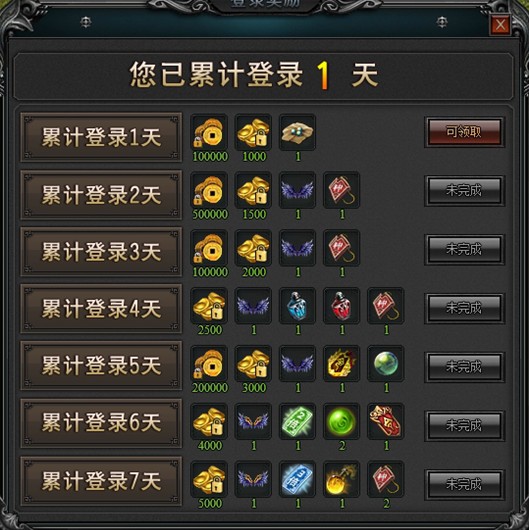Viewport: 529px width, 530px height.
Task: Select the green orb icon in day 5 row
Action: (386, 364)
